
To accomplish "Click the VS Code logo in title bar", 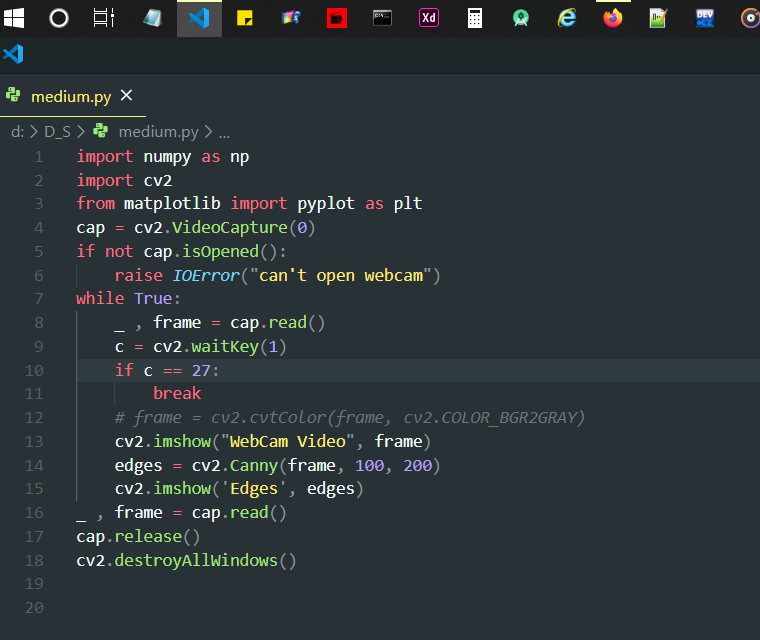I will (x=14, y=54).
